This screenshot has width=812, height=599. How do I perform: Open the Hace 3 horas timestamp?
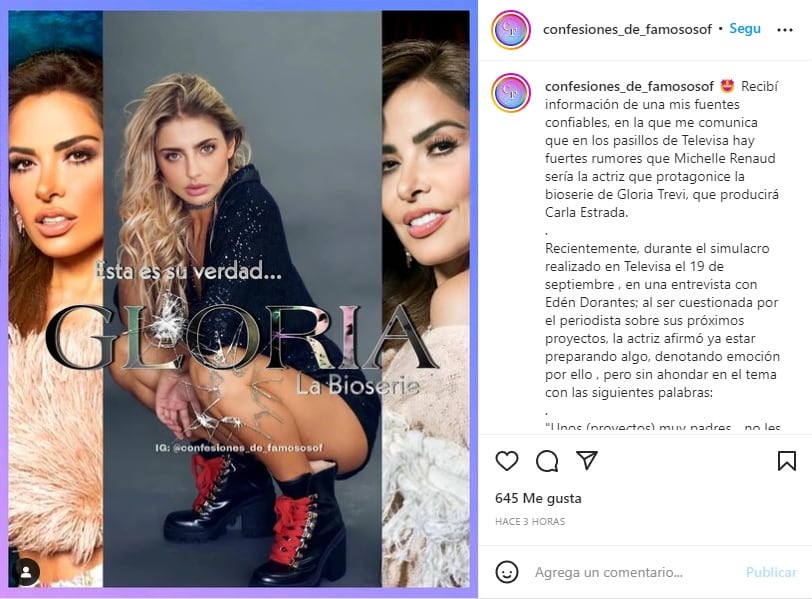[x=530, y=522]
